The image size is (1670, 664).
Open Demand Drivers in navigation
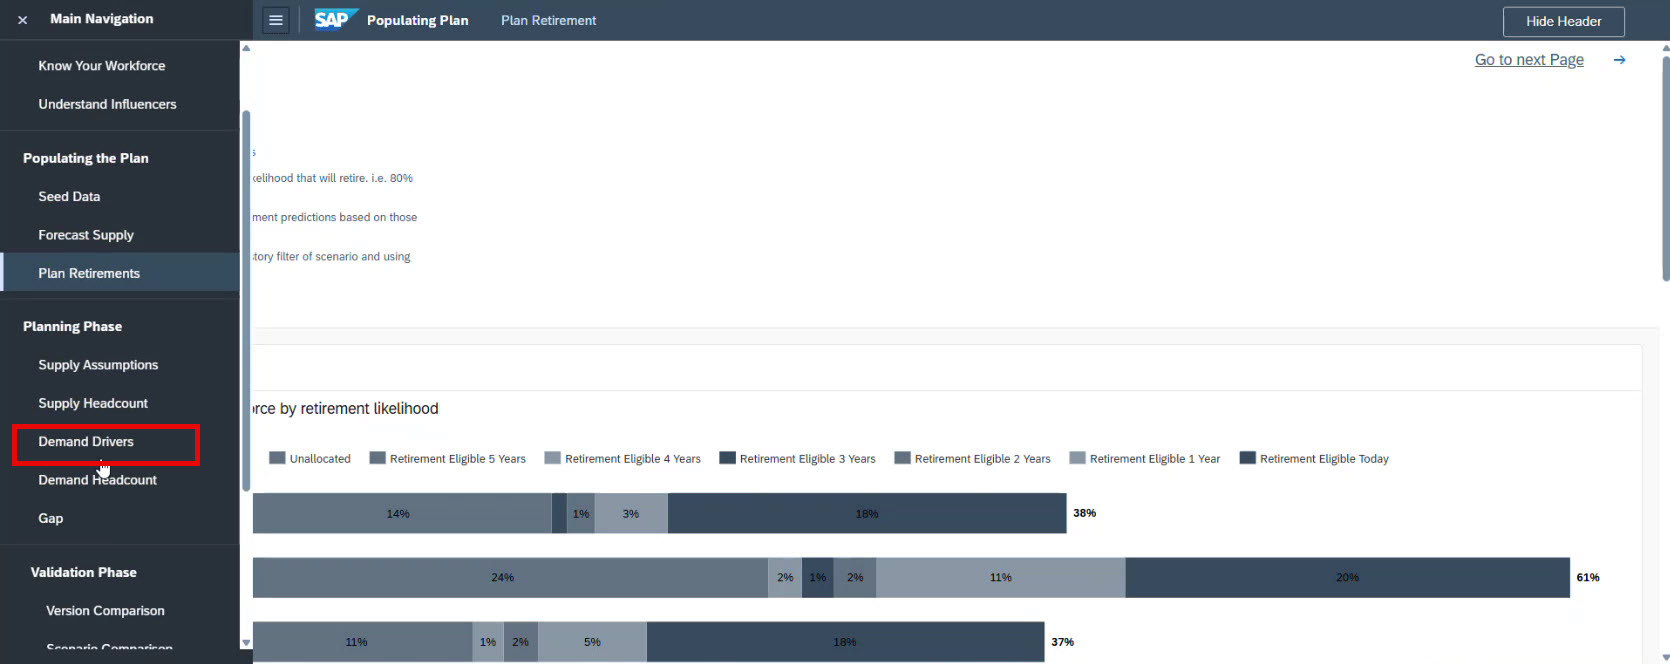coord(86,442)
